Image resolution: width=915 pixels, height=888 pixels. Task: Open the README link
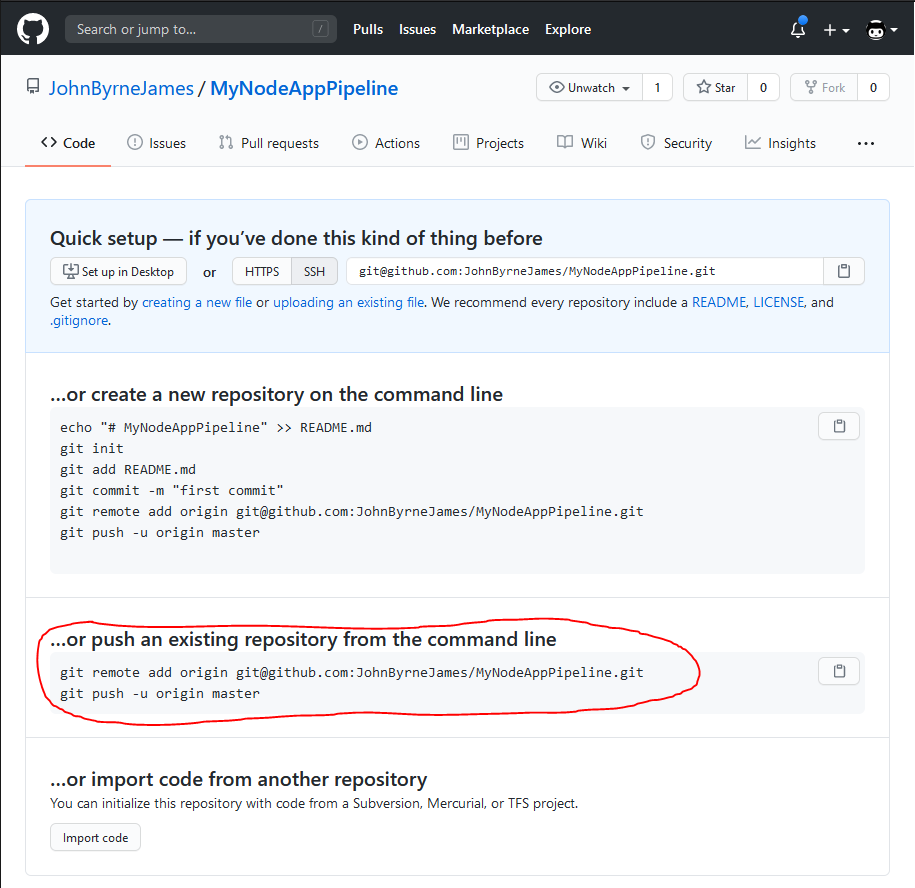[719, 302]
